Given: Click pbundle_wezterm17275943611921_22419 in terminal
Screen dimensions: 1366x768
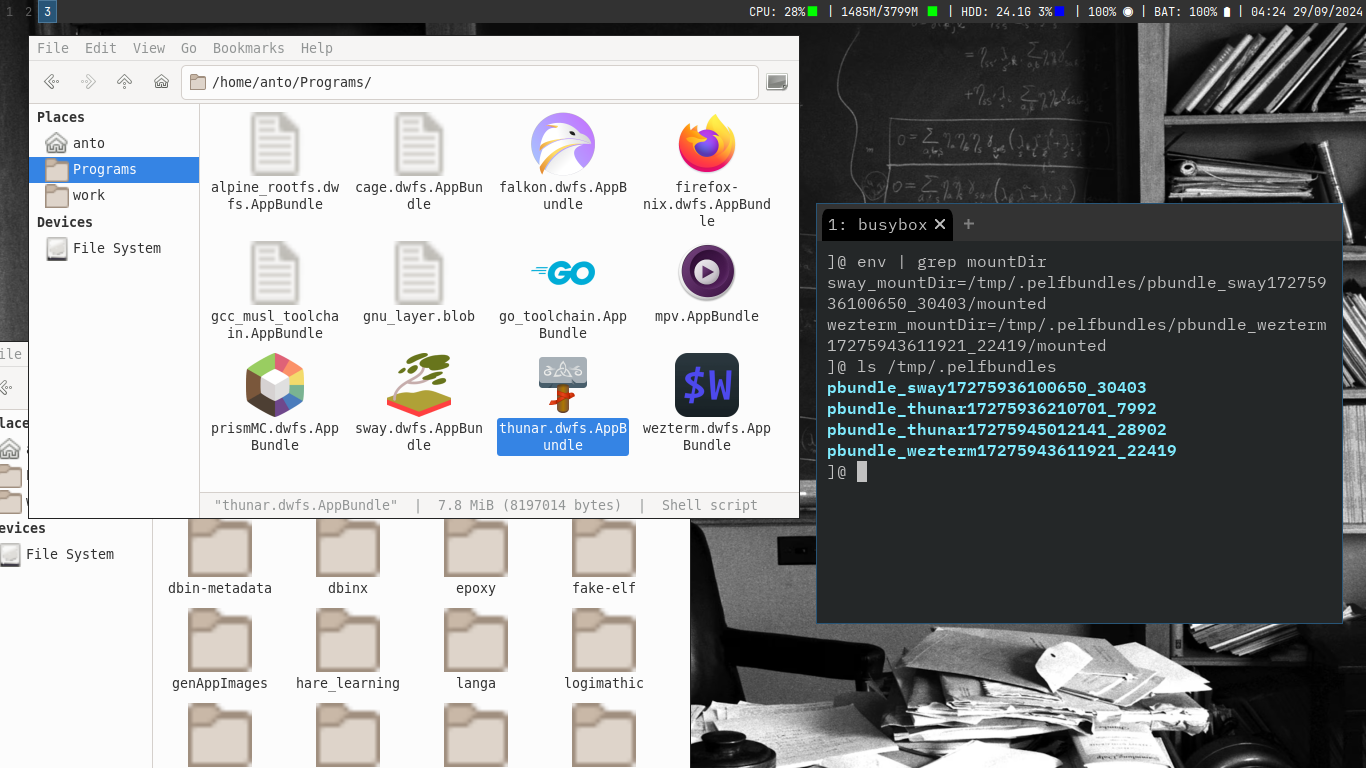Looking at the screenshot, I should pos(1002,451).
